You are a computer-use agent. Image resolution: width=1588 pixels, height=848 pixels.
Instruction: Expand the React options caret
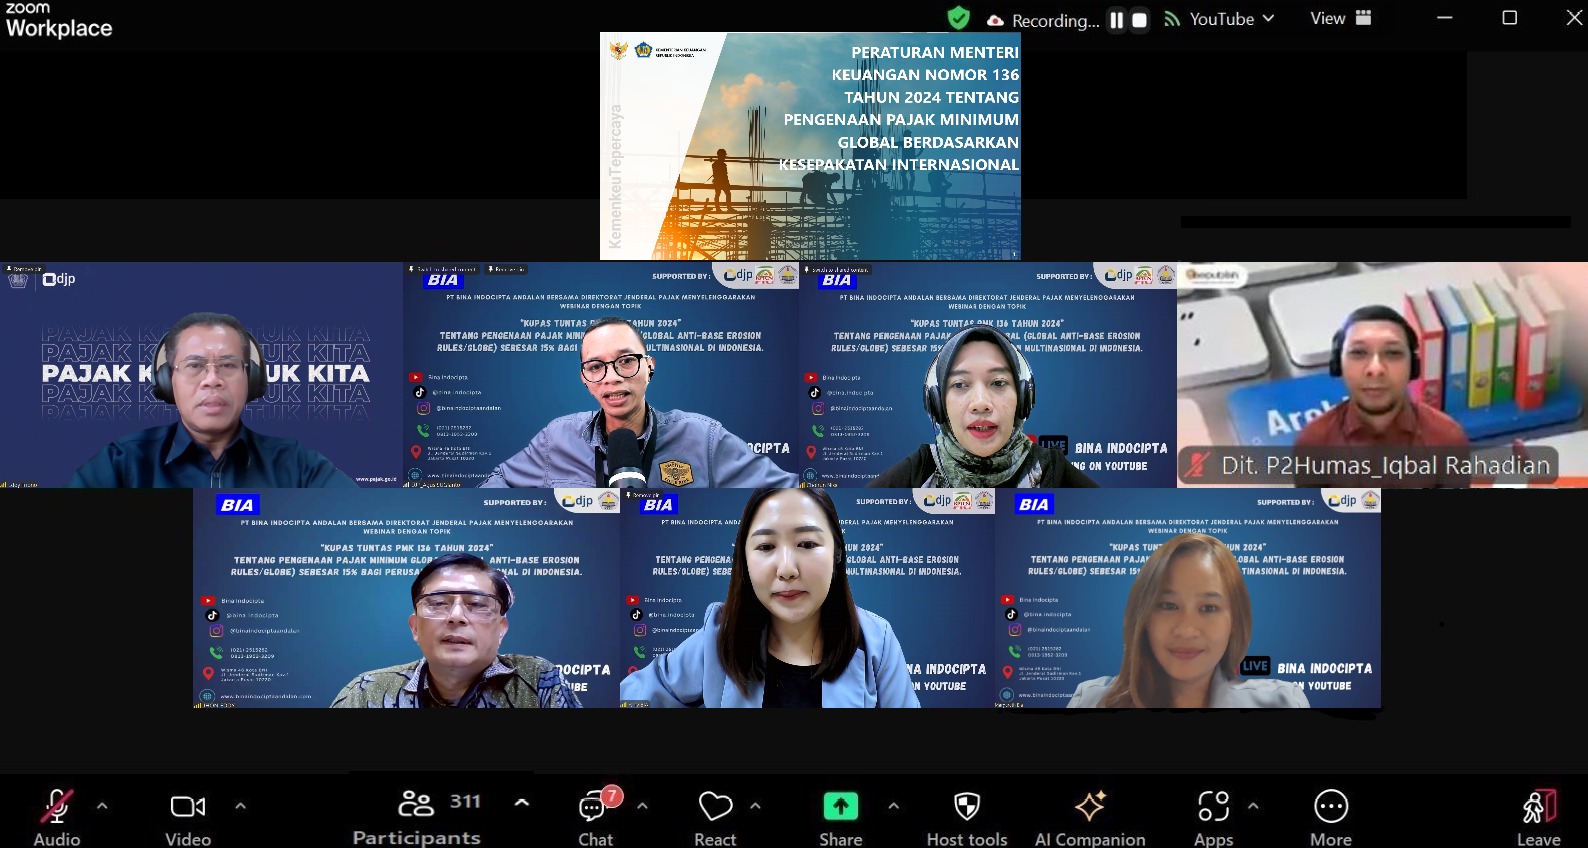click(755, 806)
